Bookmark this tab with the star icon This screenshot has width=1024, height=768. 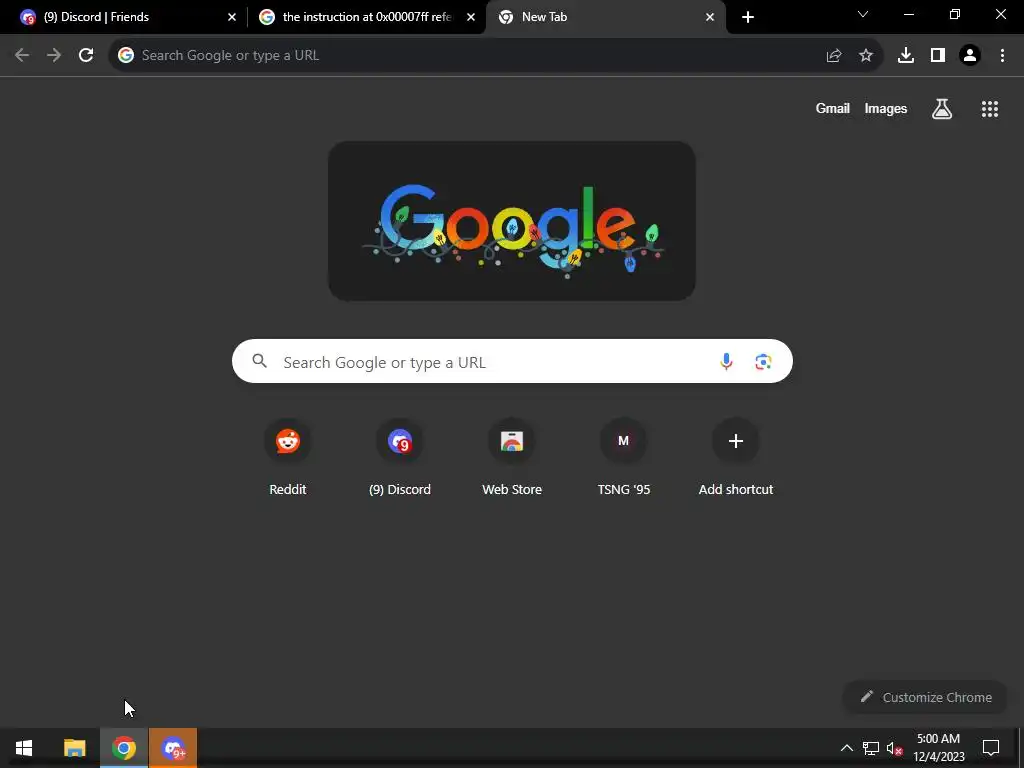coord(866,56)
